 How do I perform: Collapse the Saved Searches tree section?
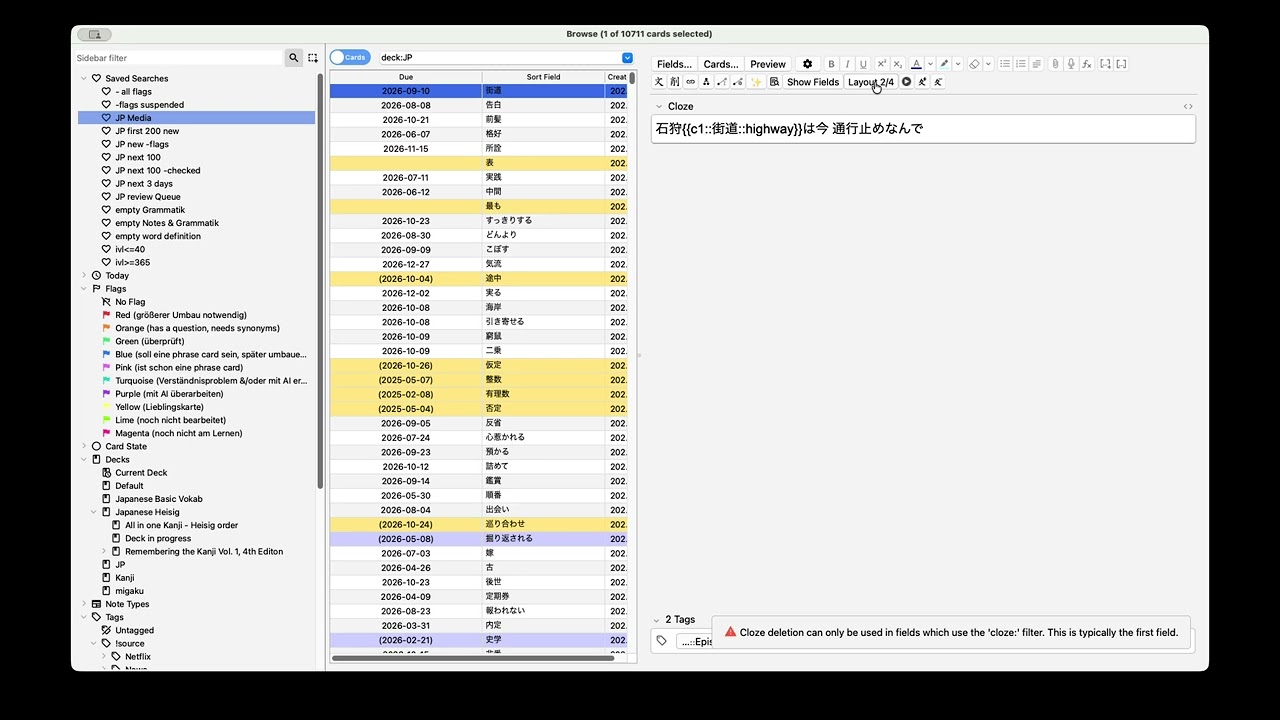[x=84, y=78]
